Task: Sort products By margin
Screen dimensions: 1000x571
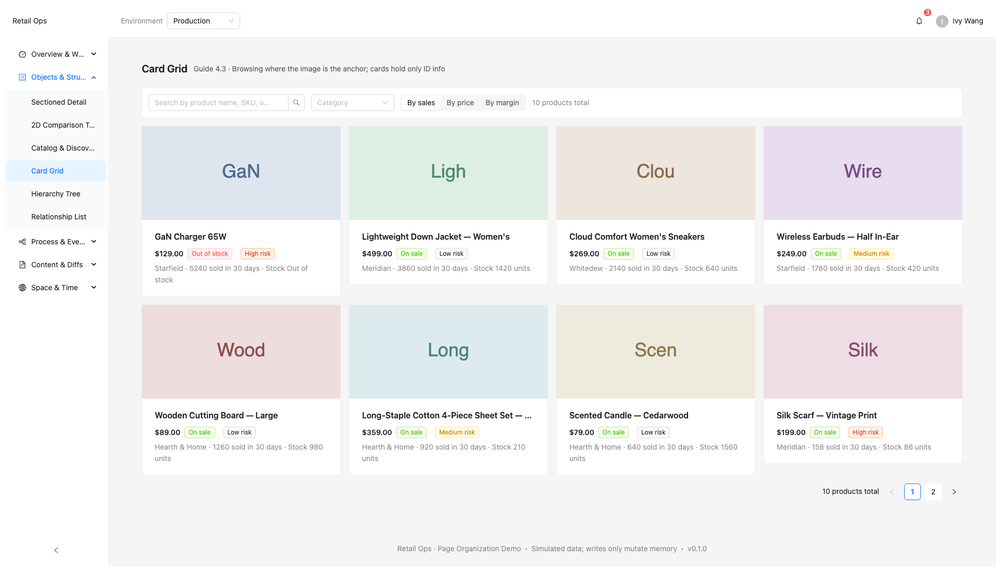Action: point(502,103)
